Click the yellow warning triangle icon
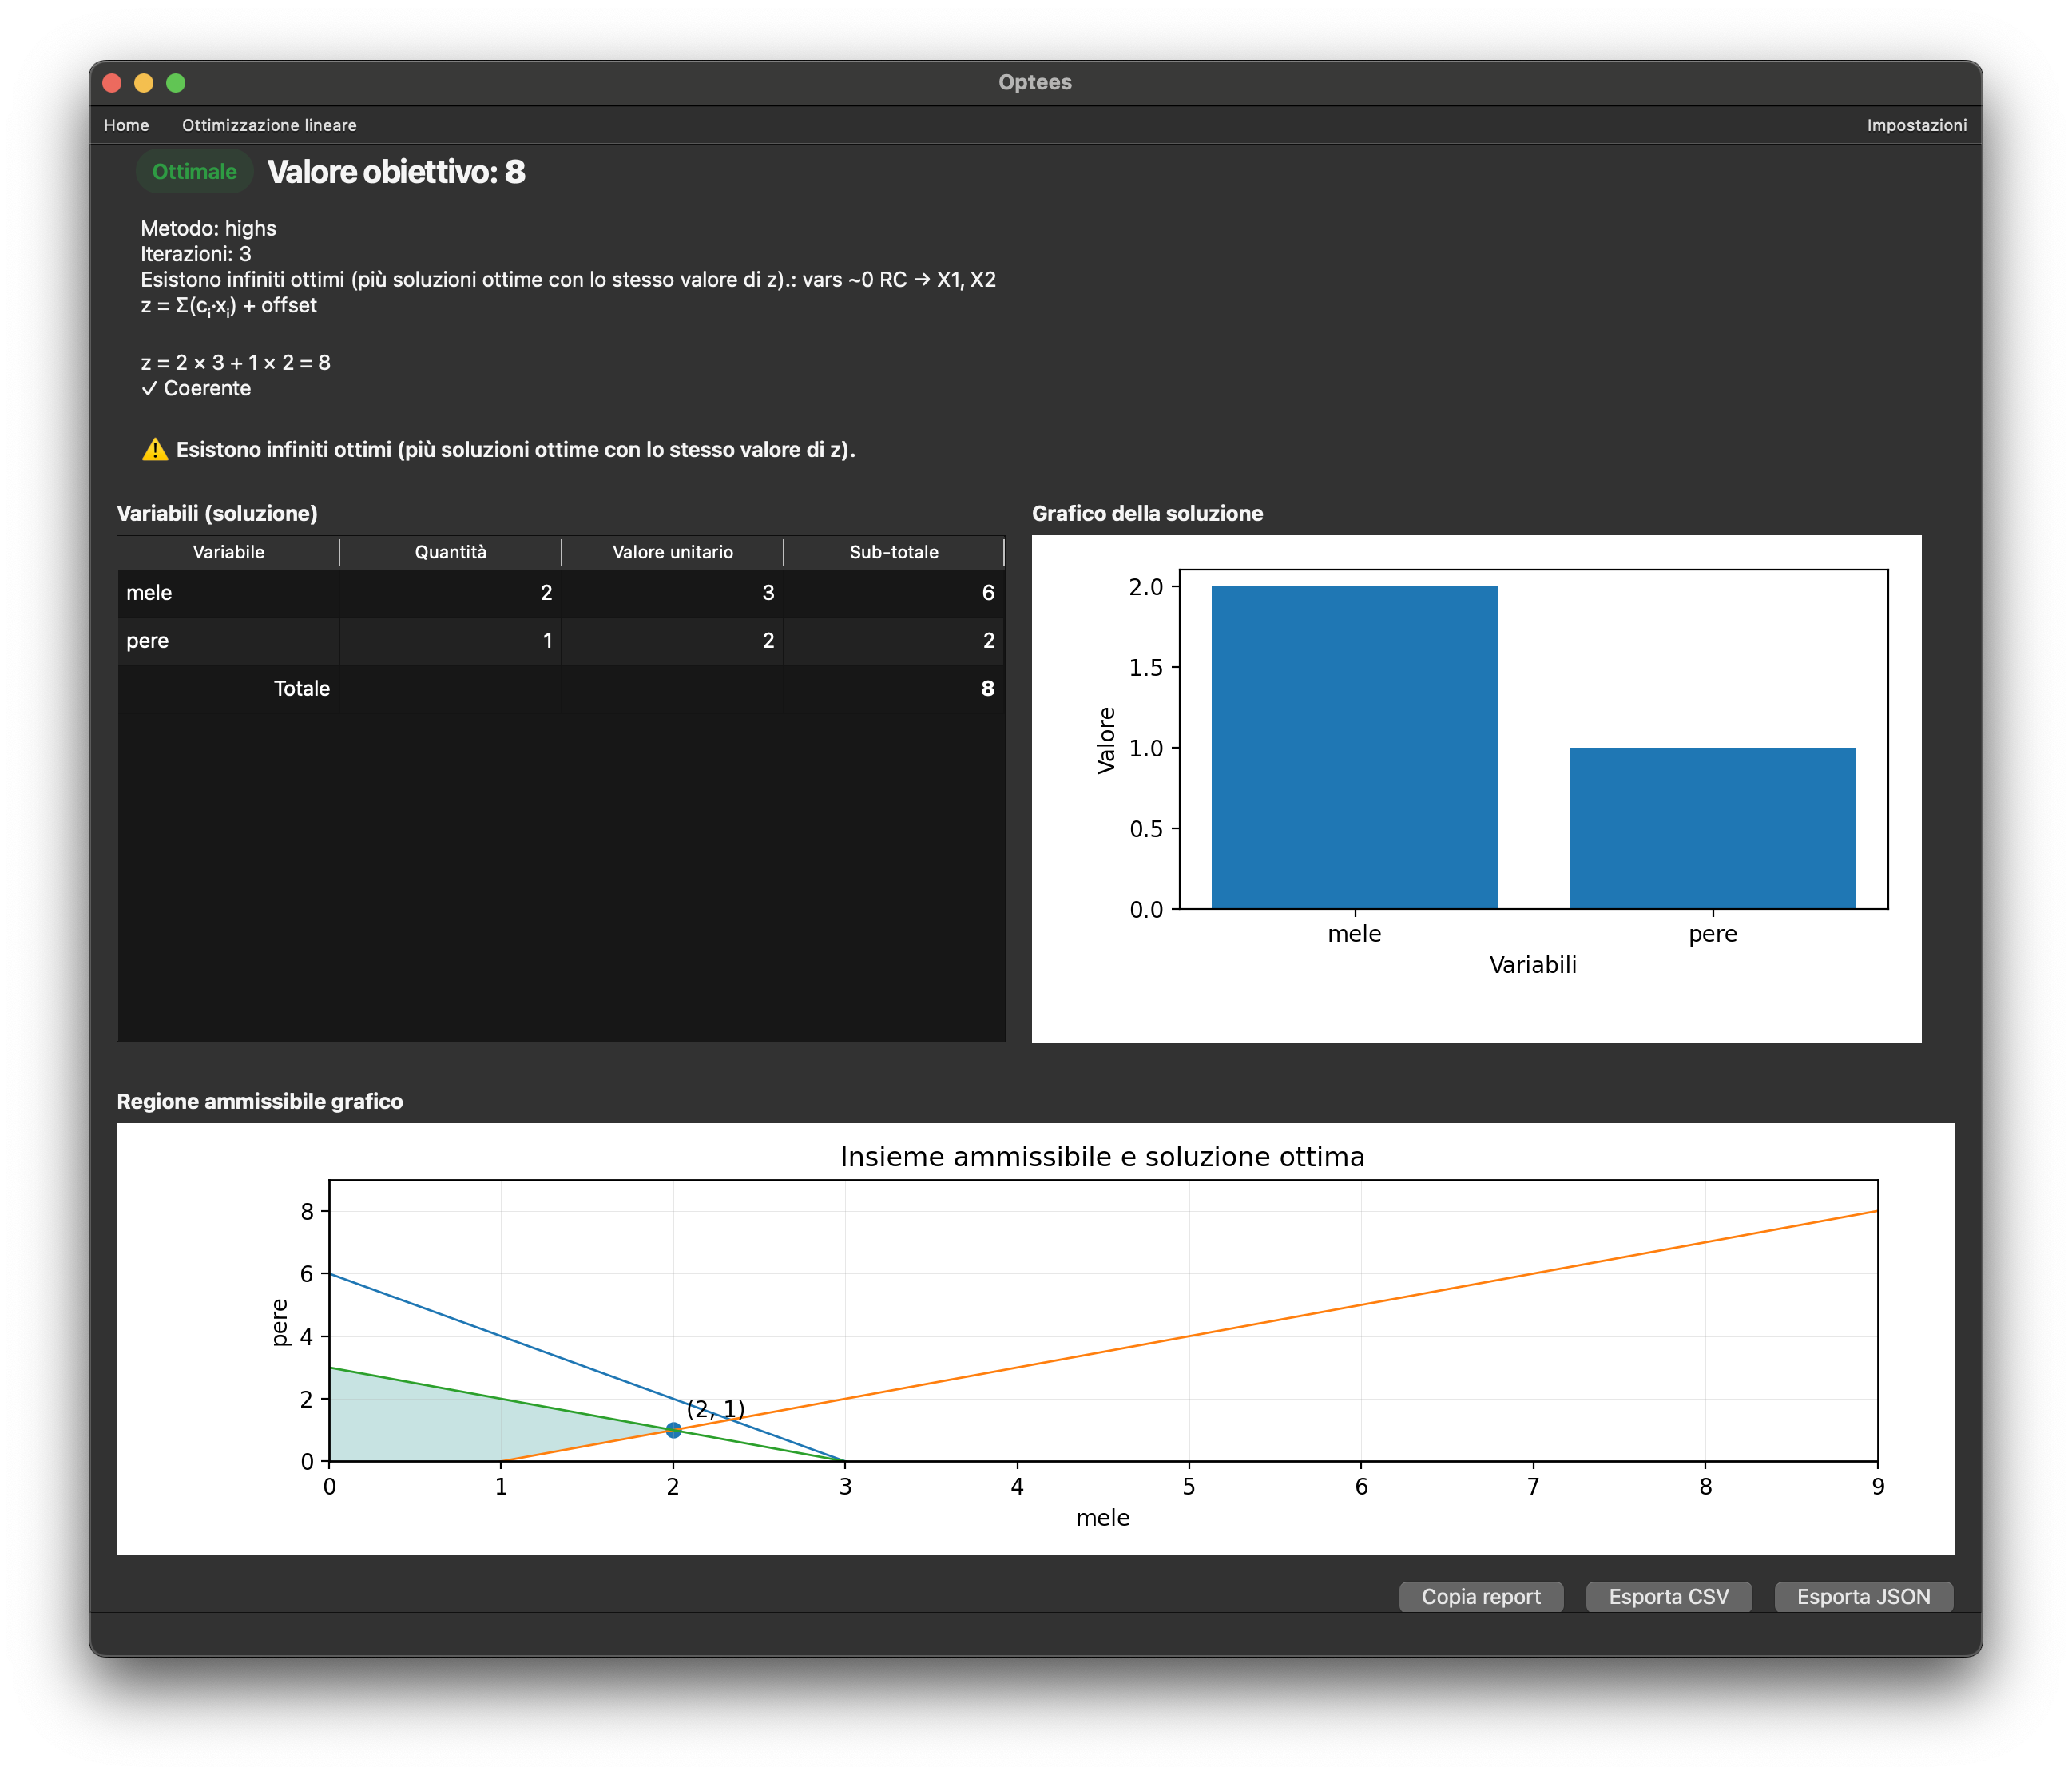The width and height of the screenshot is (2072, 1775). tap(155, 450)
